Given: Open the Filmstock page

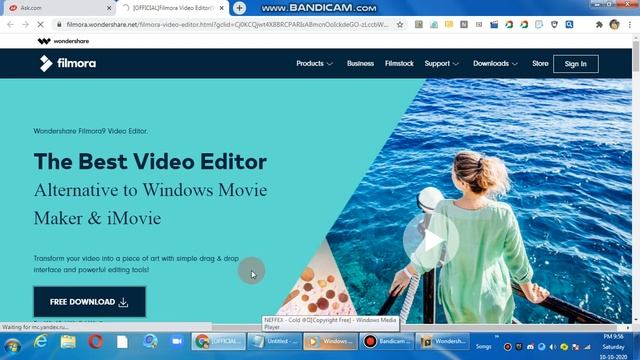Looking at the screenshot, I should coord(399,64).
